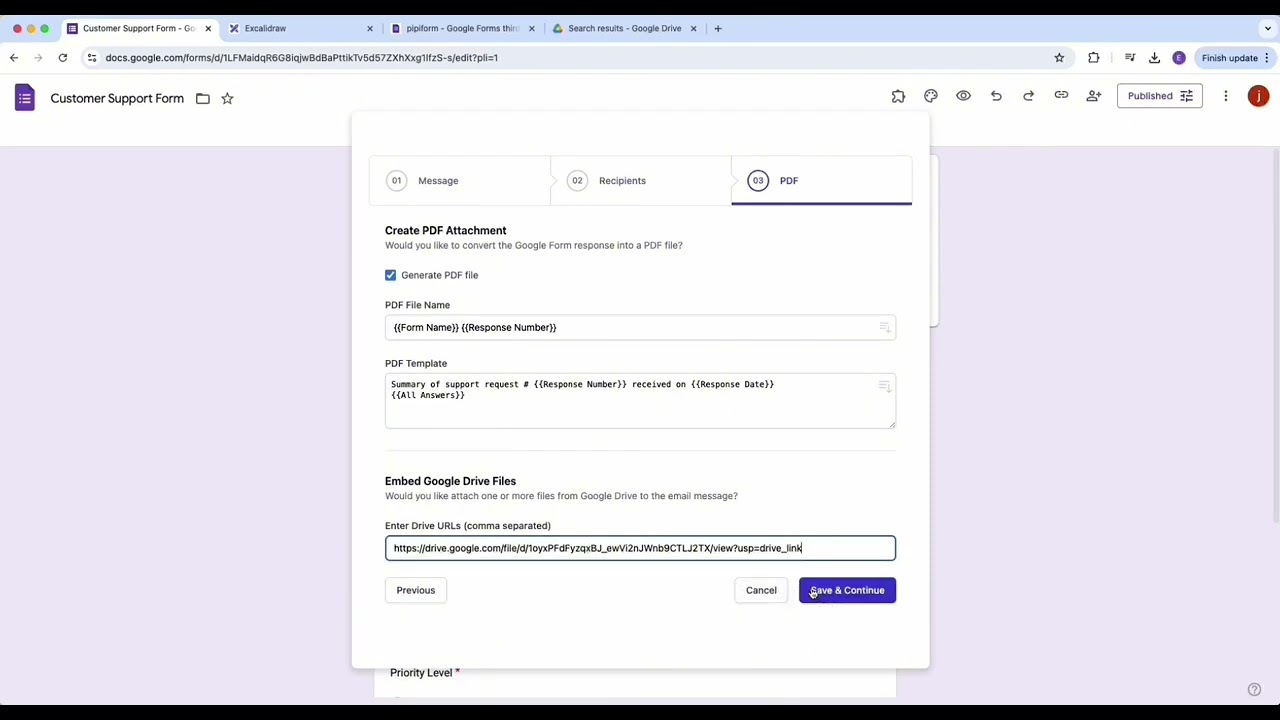Go to the 01 Message step

459,181
